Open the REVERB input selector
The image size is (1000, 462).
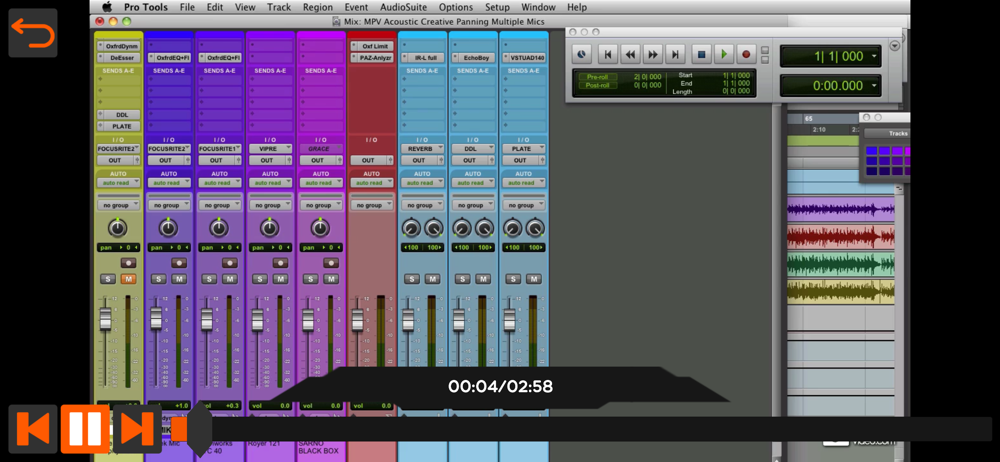point(422,149)
